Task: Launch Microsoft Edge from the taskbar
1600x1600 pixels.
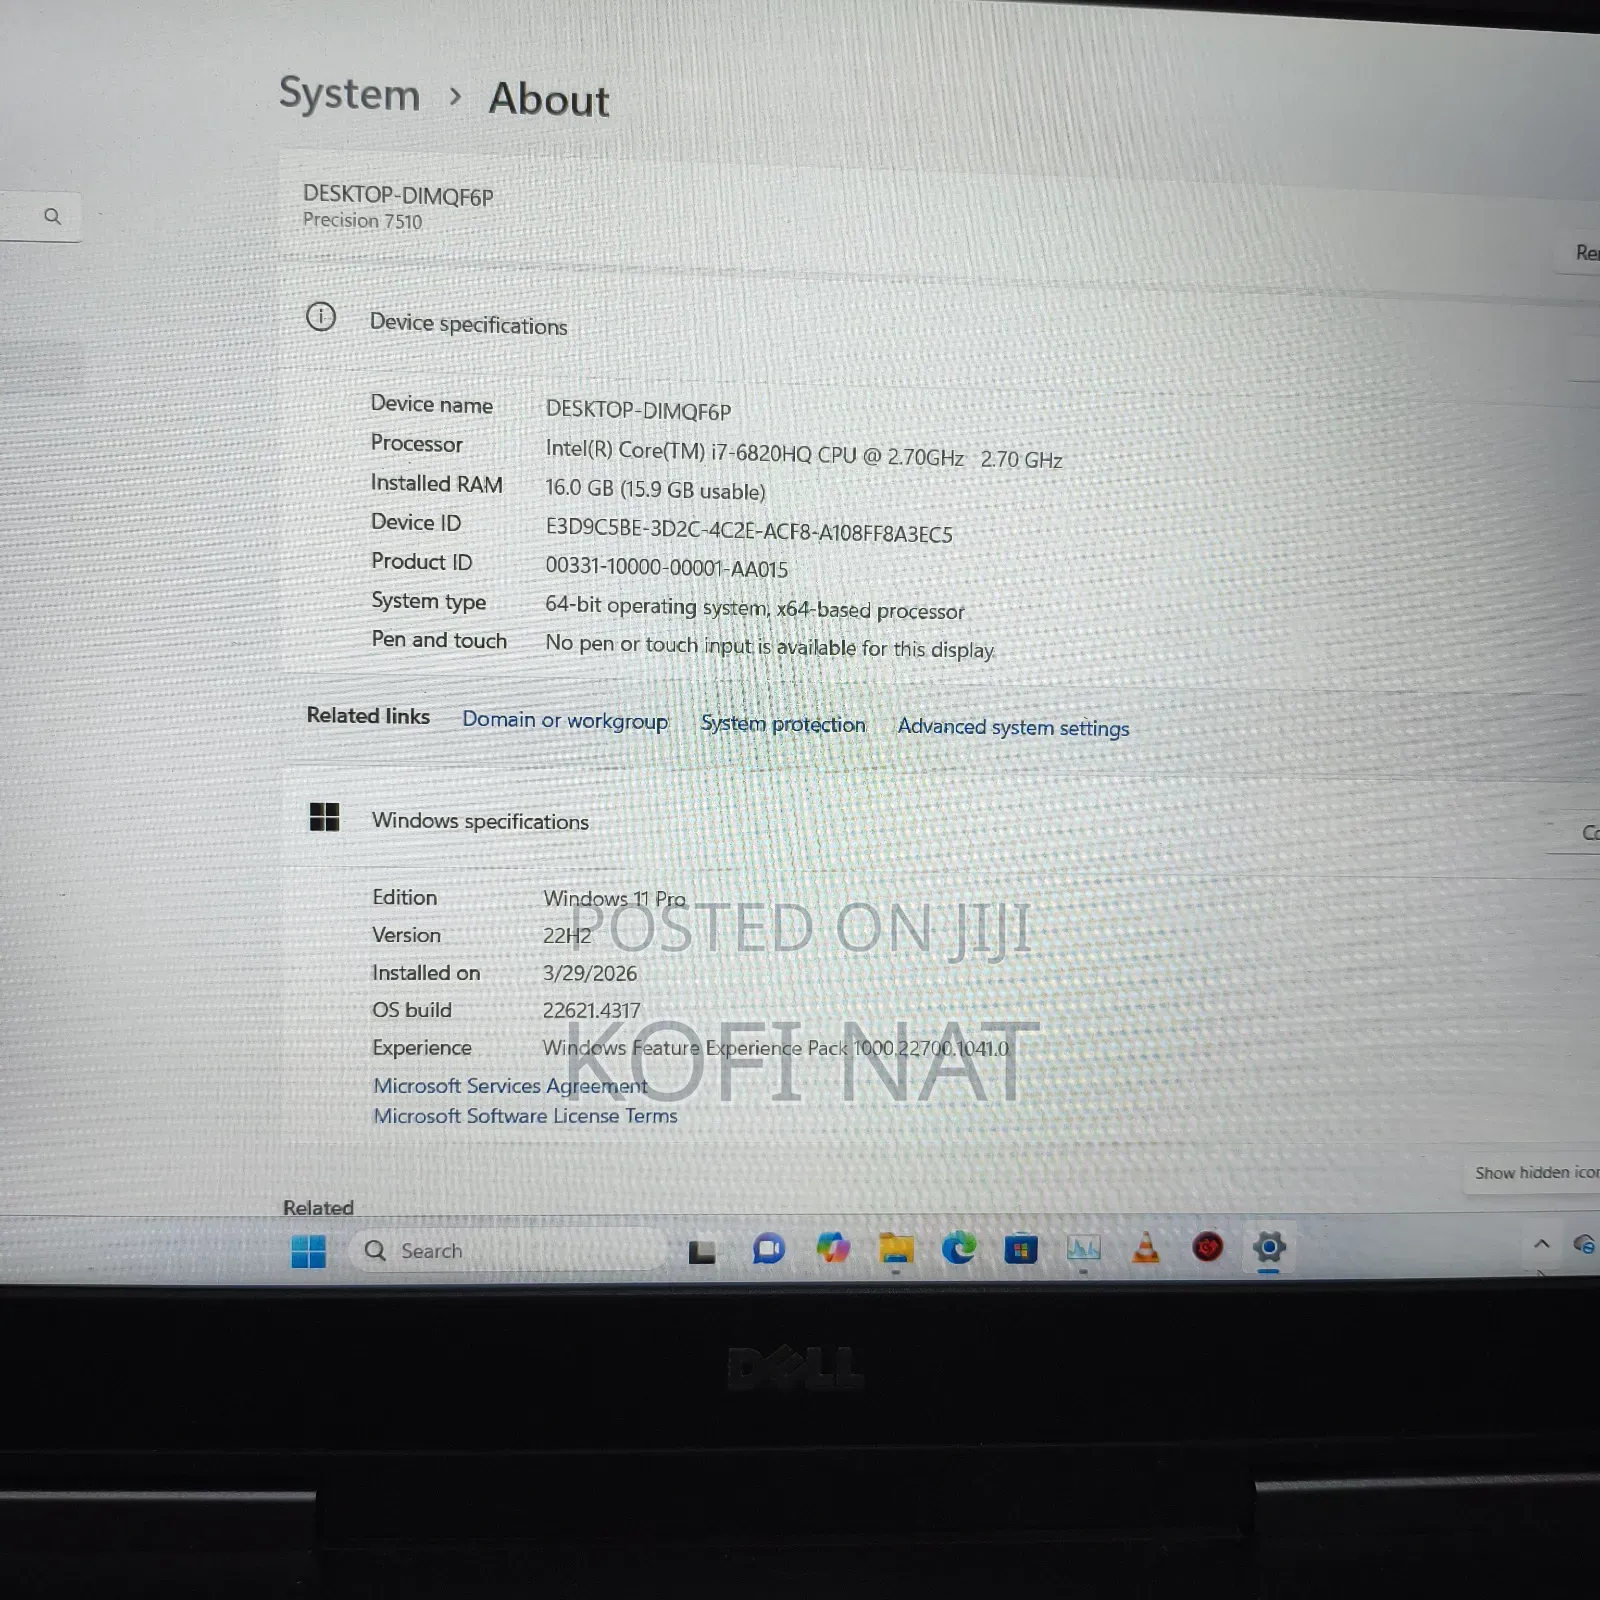Action: [959, 1248]
